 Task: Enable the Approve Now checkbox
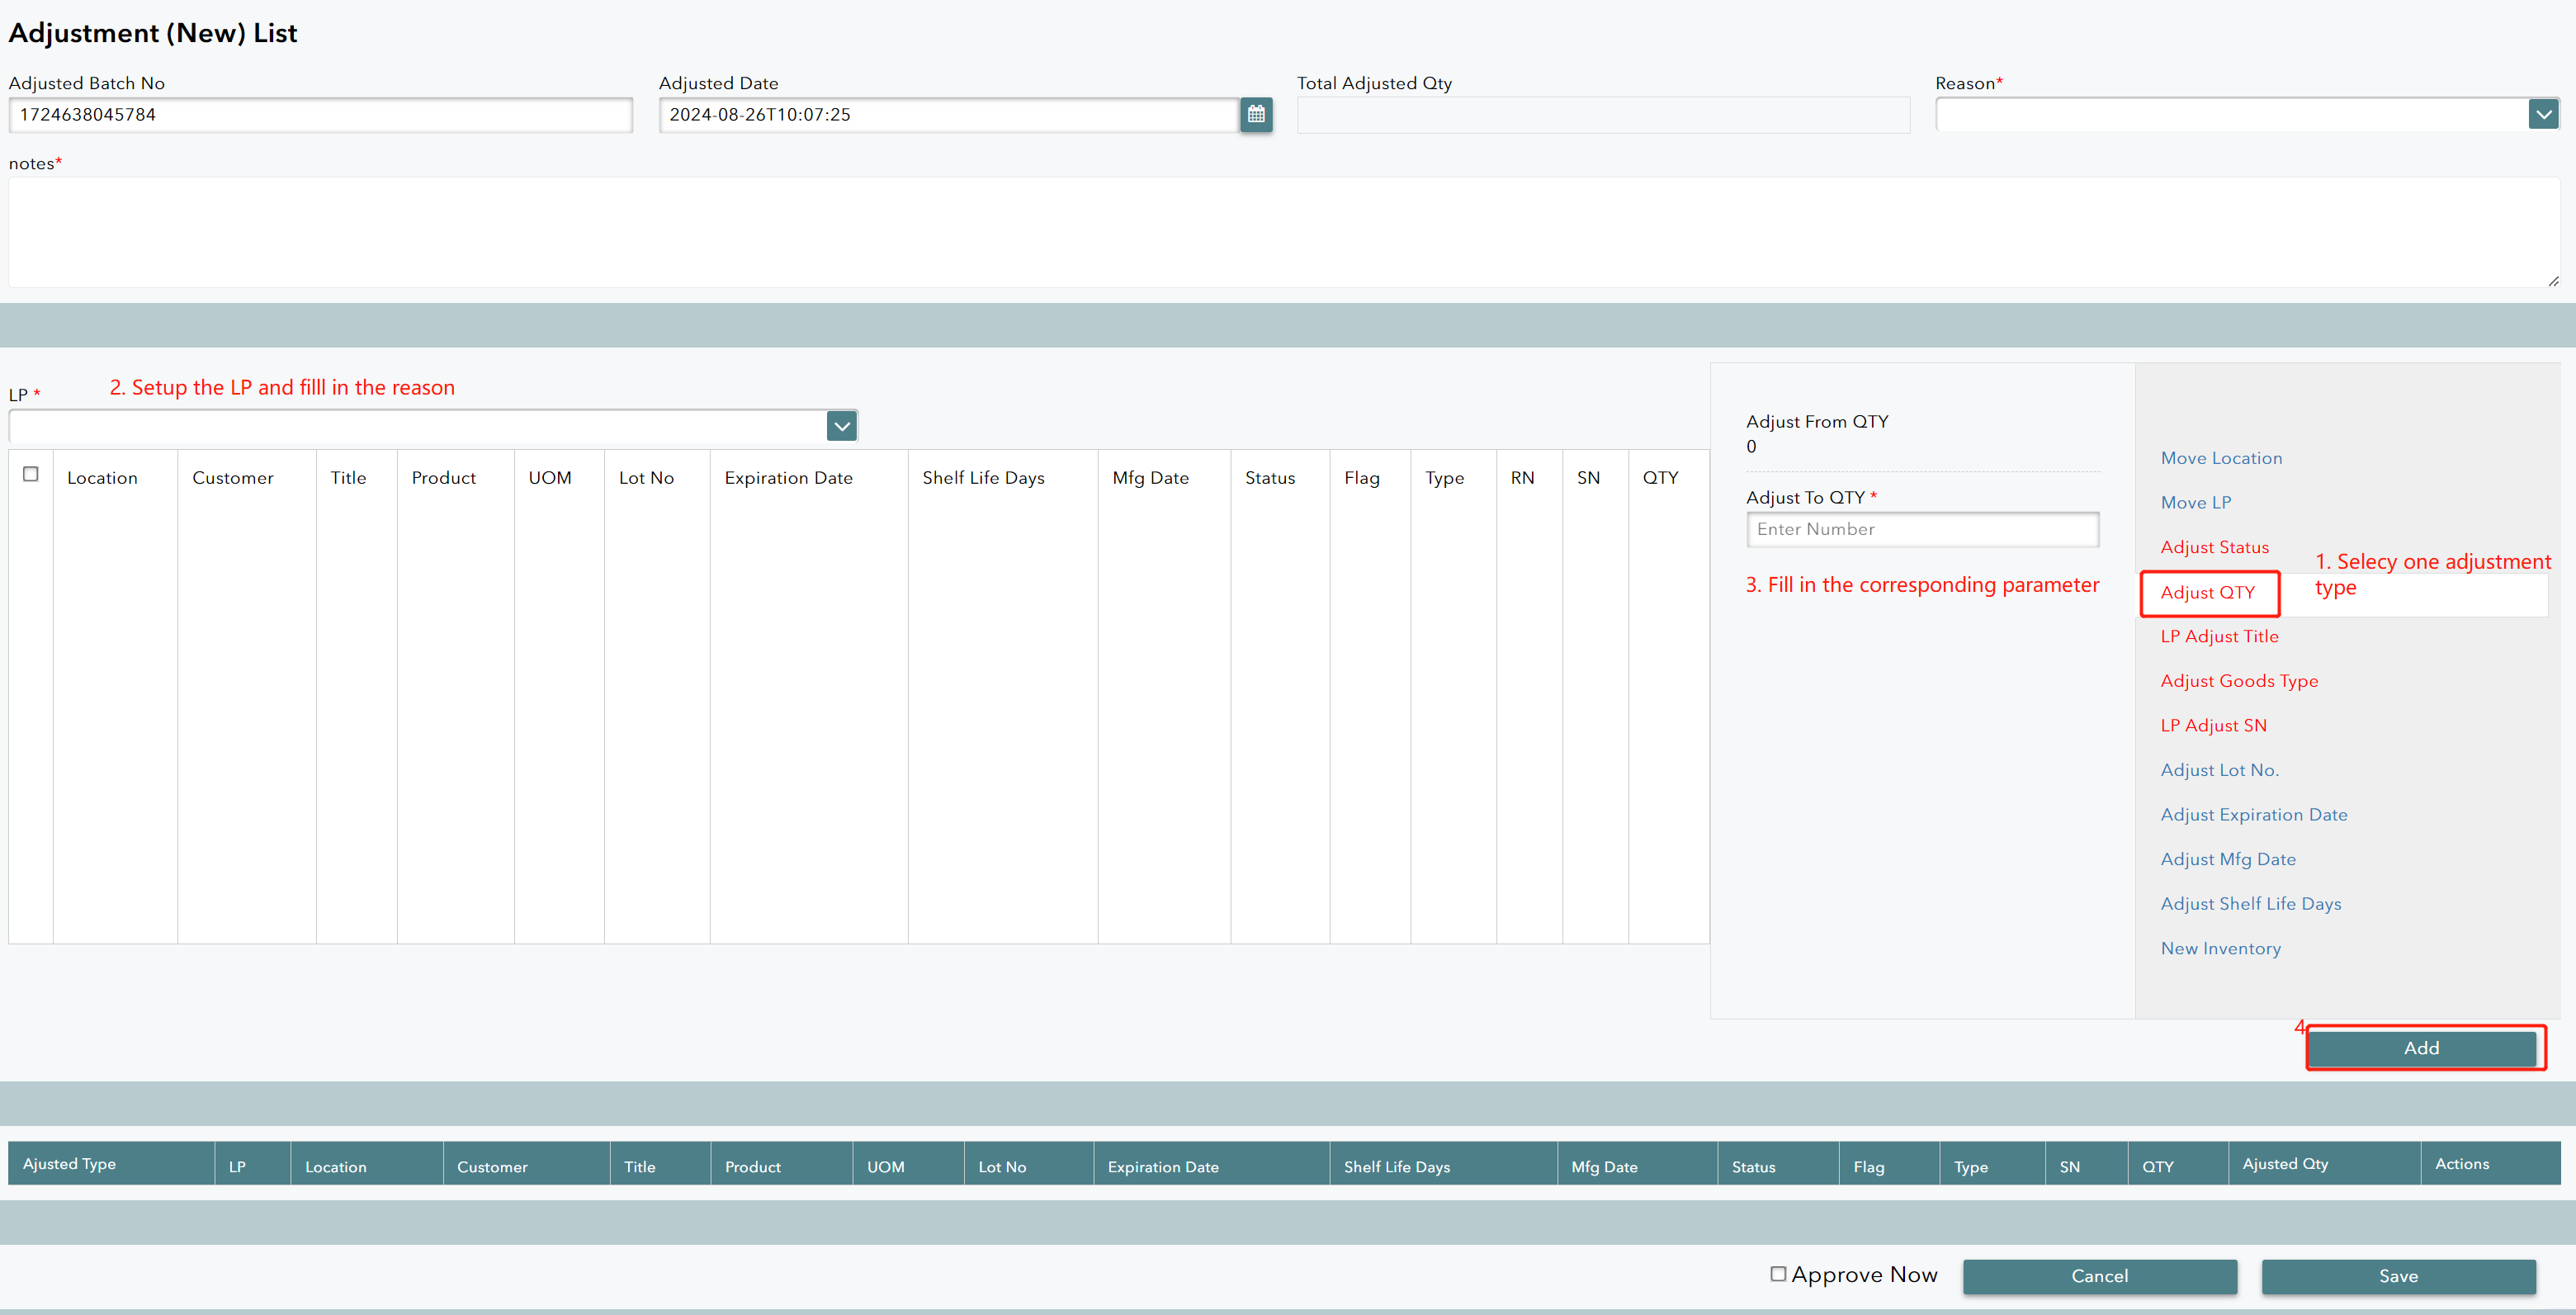point(1778,1273)
